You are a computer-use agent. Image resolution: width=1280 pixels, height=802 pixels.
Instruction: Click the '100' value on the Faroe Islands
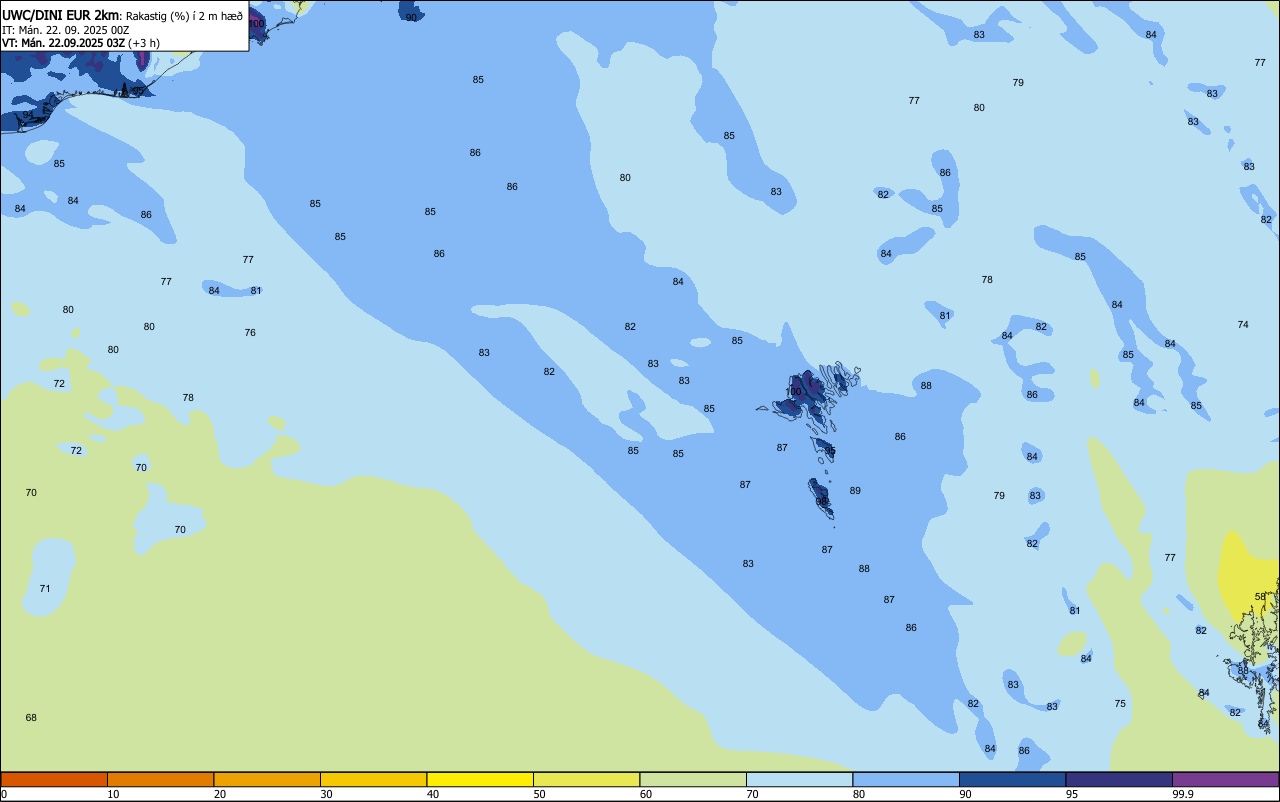click(794, 392)
